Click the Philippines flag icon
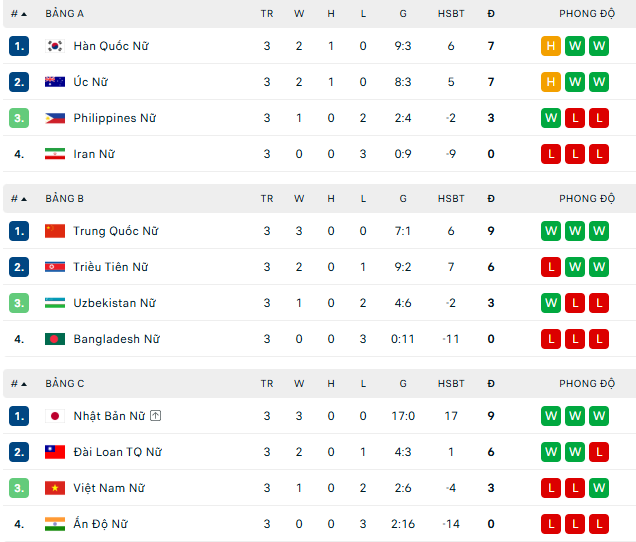This screenshot has height=542, width=636. tap(55, 118)
